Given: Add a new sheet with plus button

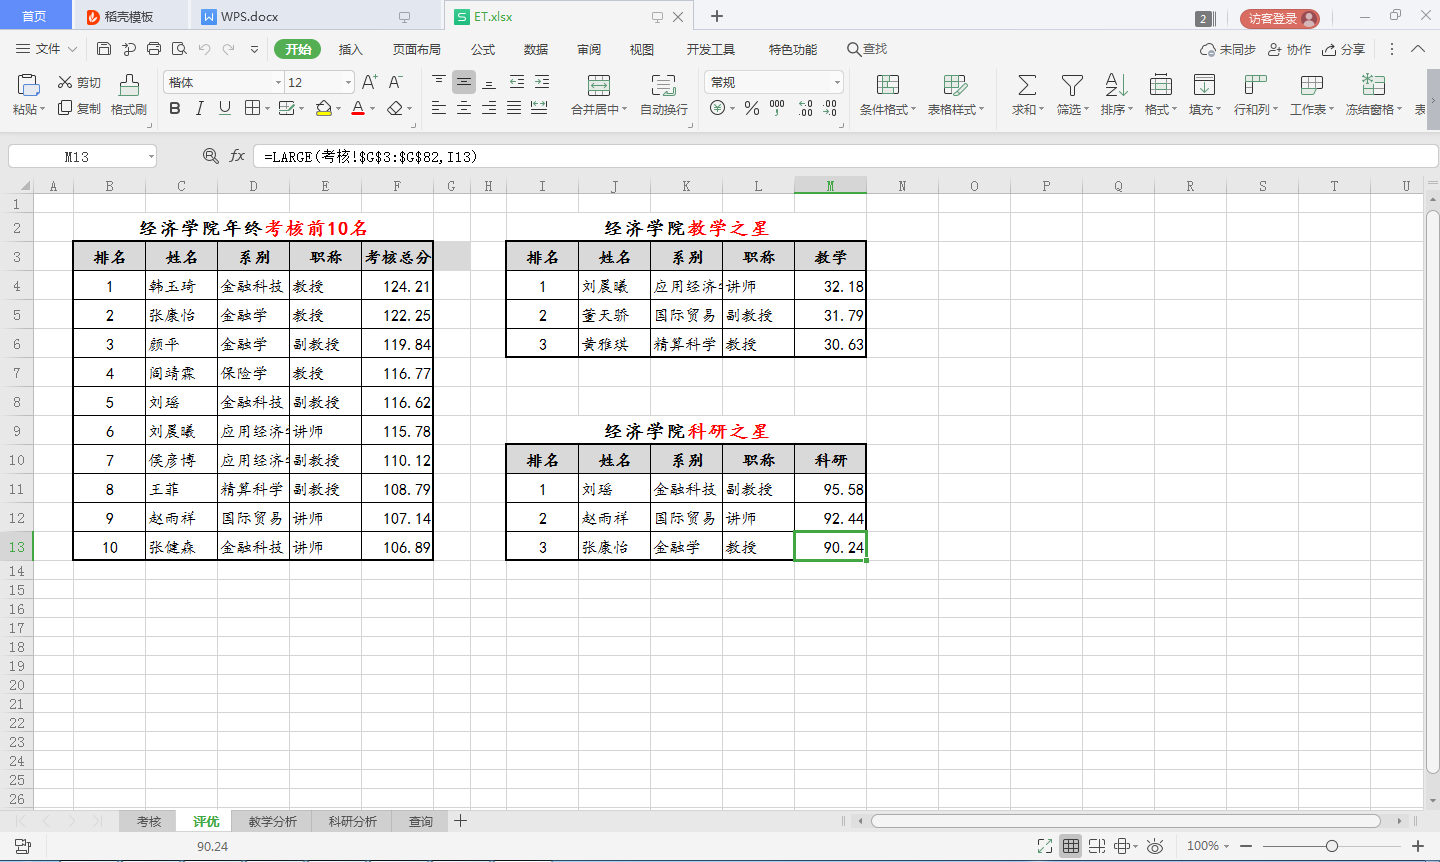Looking at the screenshot, I should click(460, 821).
